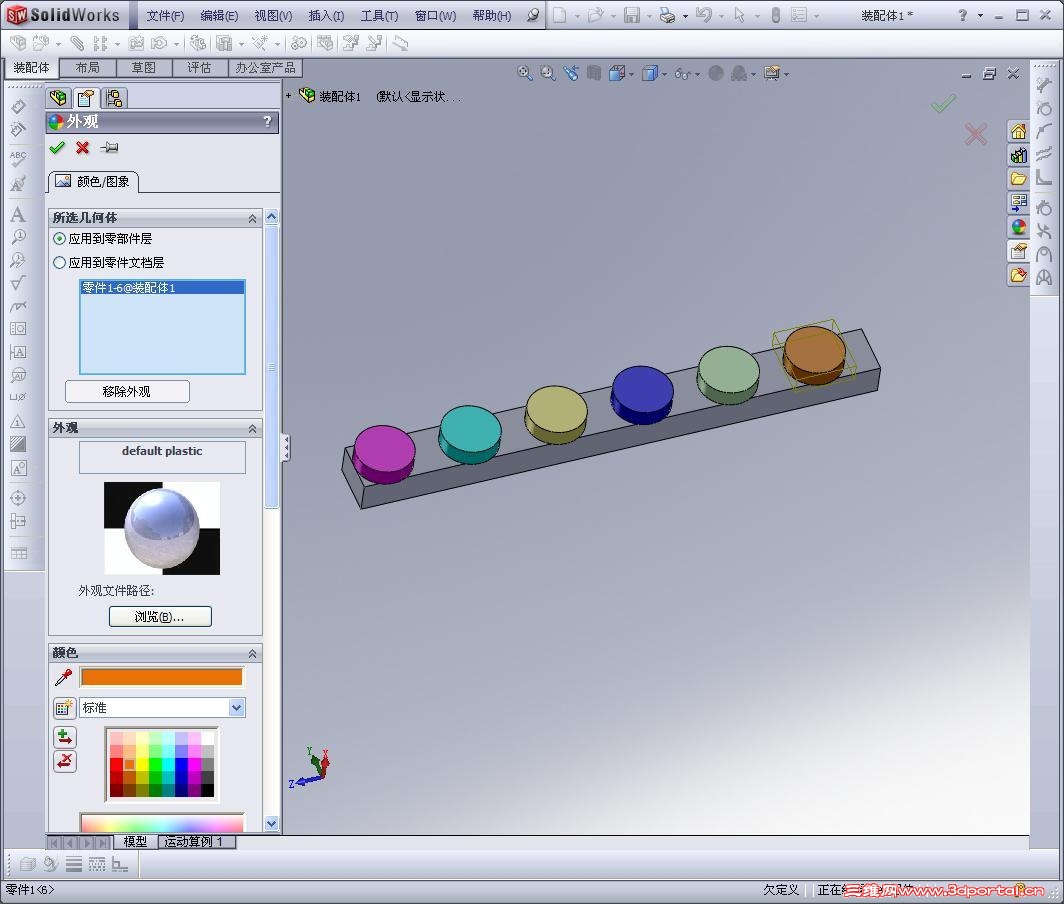This screenshot has height=904, width=1064.
Task: Switch to the ConfigurationManager tab icon
Action: tap(113, 97)
